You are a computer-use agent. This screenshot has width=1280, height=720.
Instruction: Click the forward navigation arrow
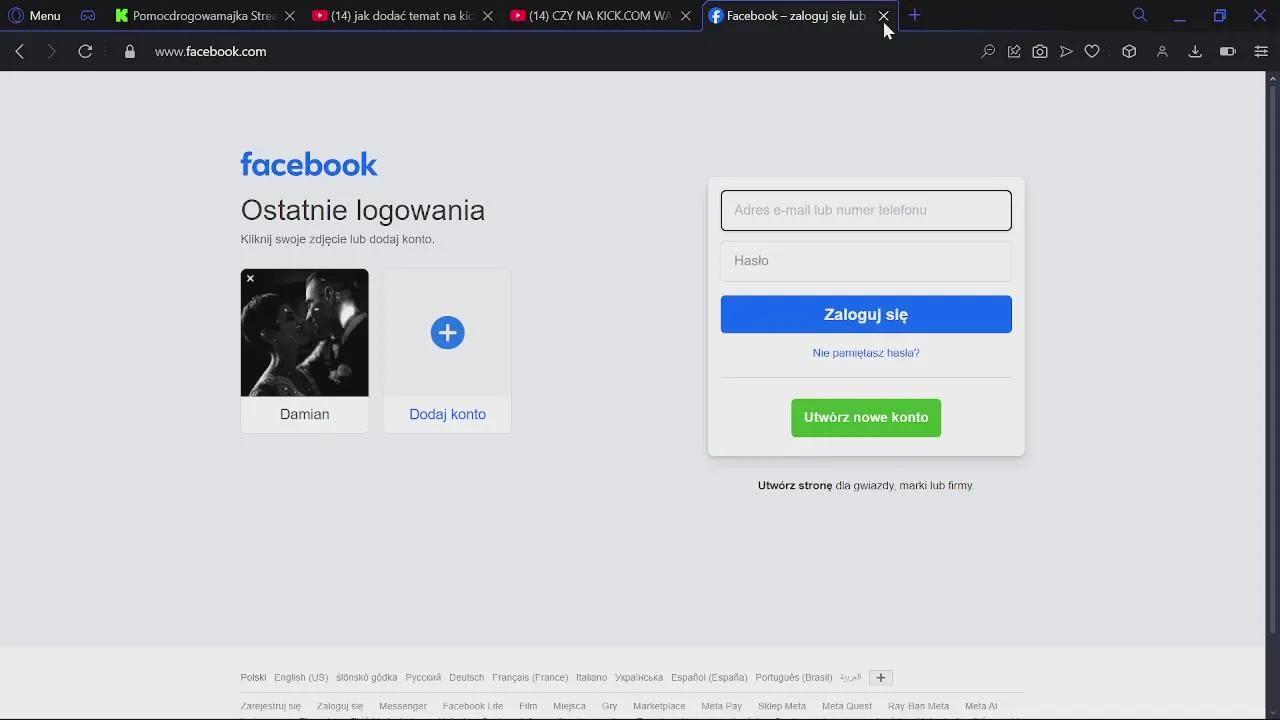point(52,51)
